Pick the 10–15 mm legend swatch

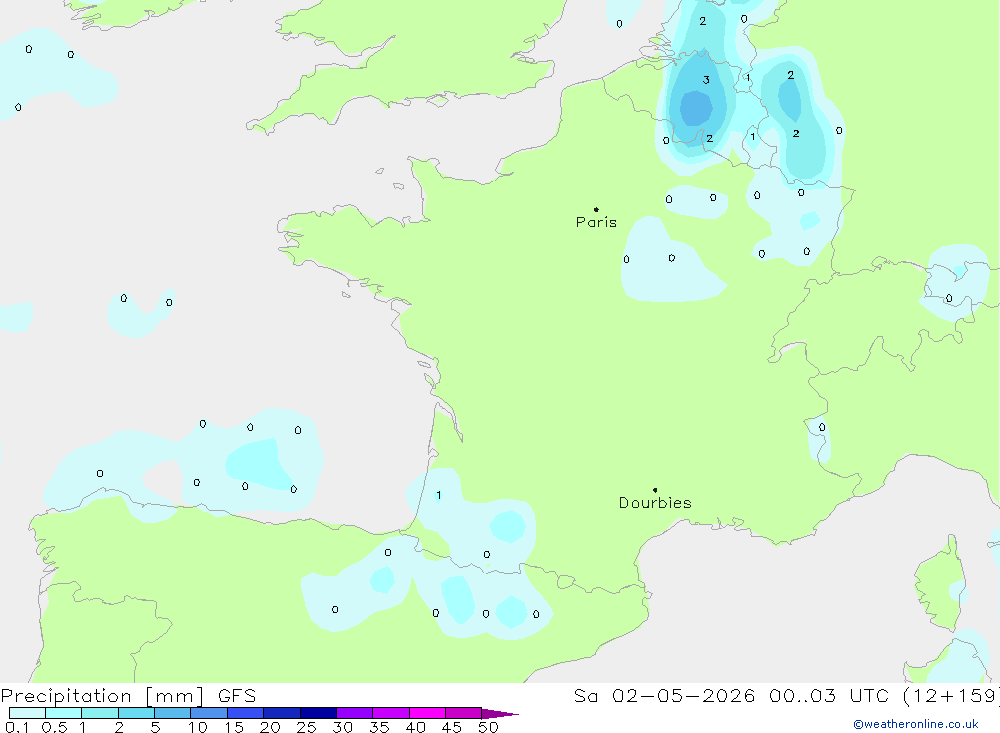209,713
